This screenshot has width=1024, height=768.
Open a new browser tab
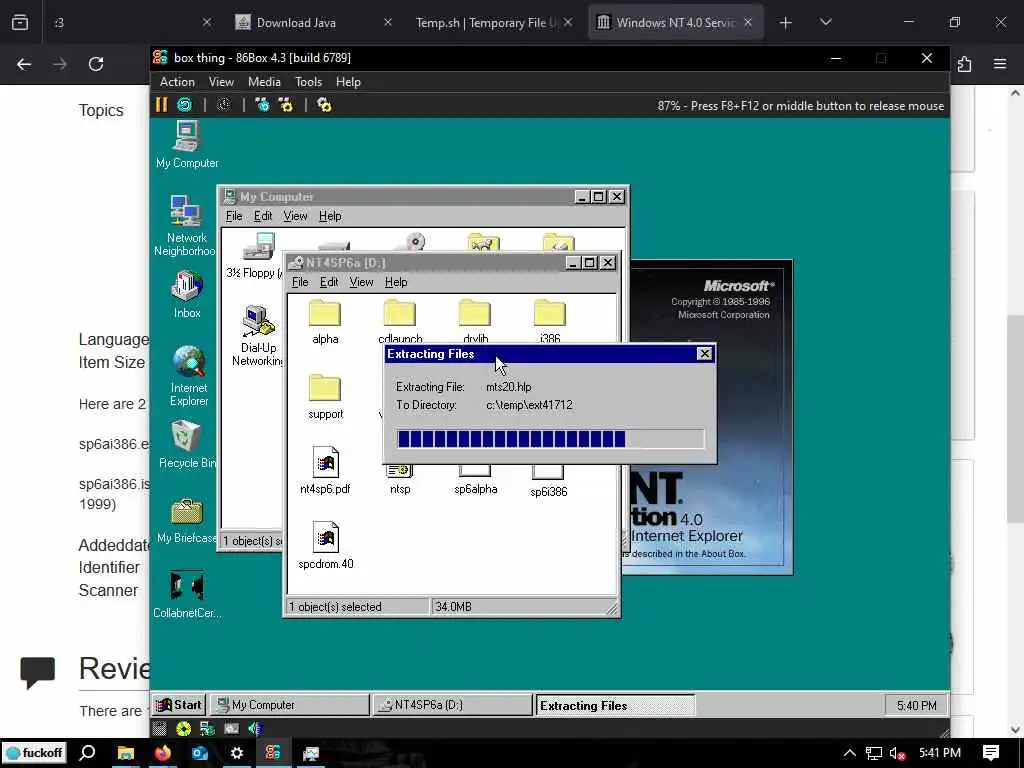click(786, 23)
